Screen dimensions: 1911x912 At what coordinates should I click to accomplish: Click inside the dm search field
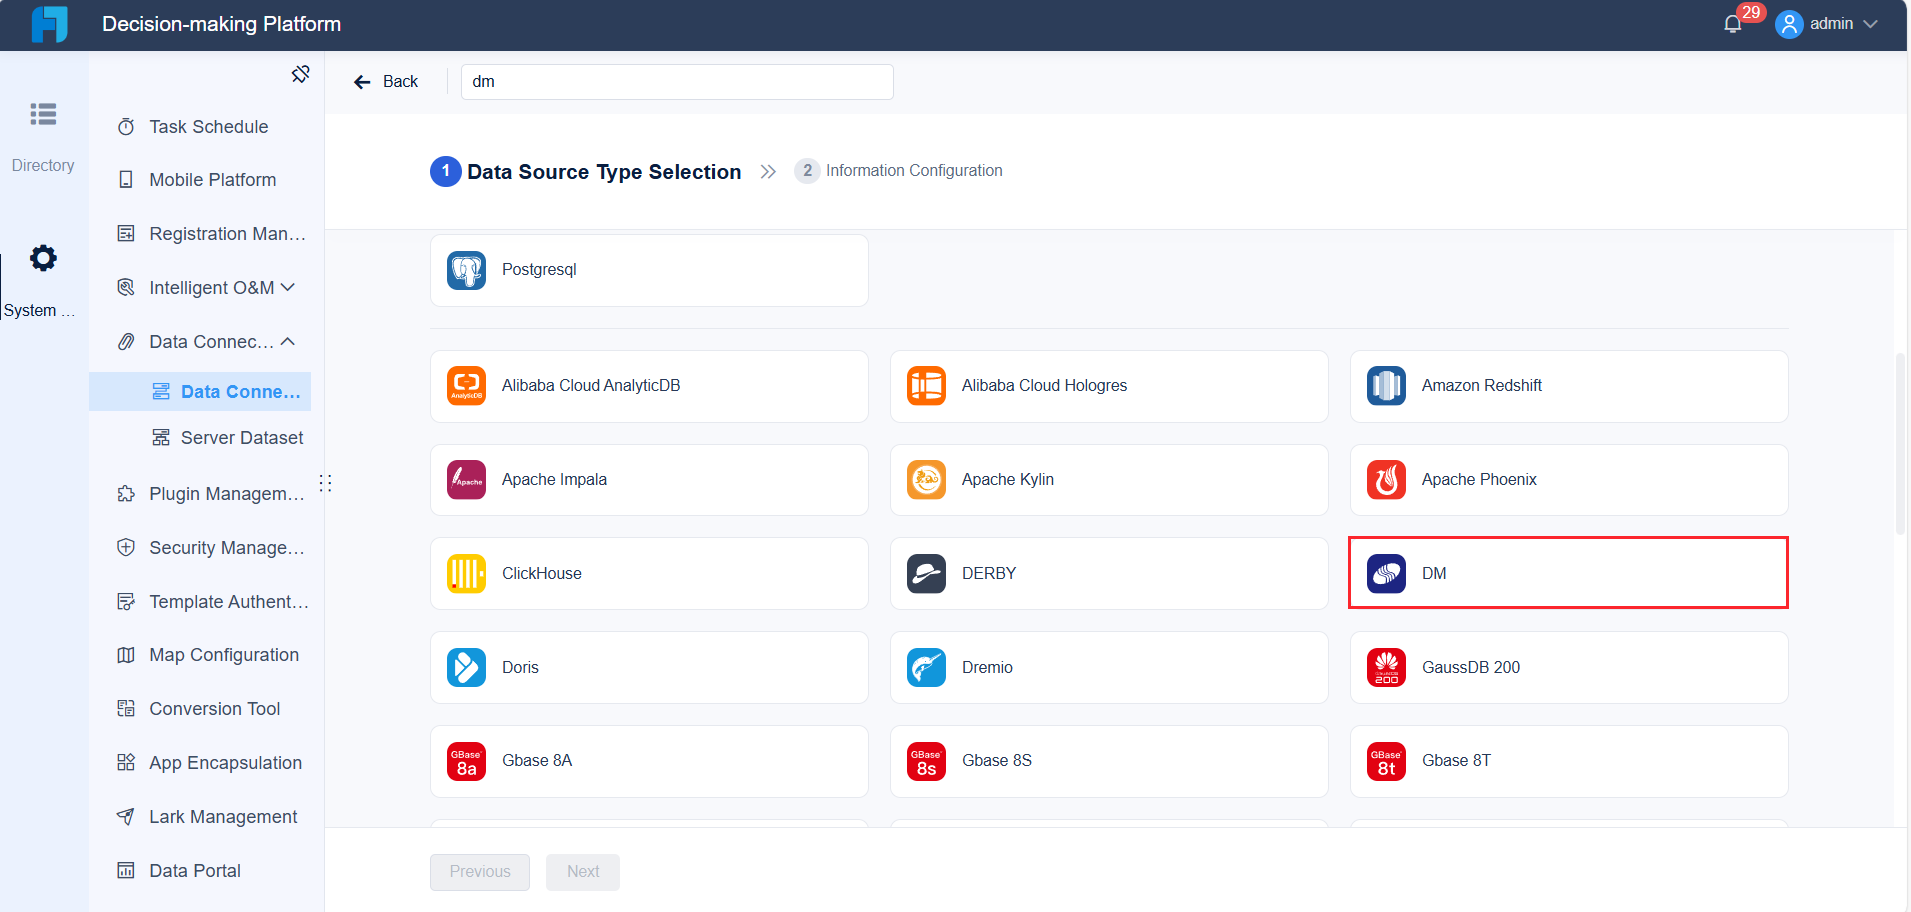pos(676,82)
